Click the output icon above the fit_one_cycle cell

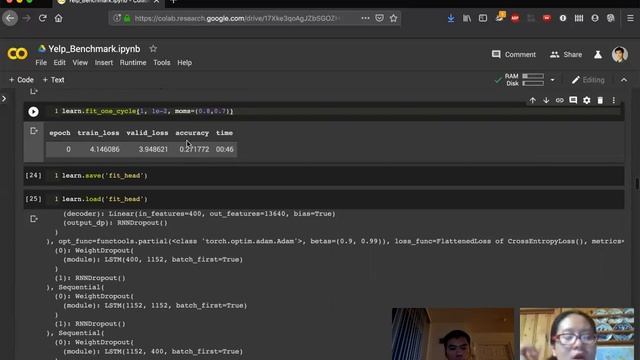(x=34, y=91)
